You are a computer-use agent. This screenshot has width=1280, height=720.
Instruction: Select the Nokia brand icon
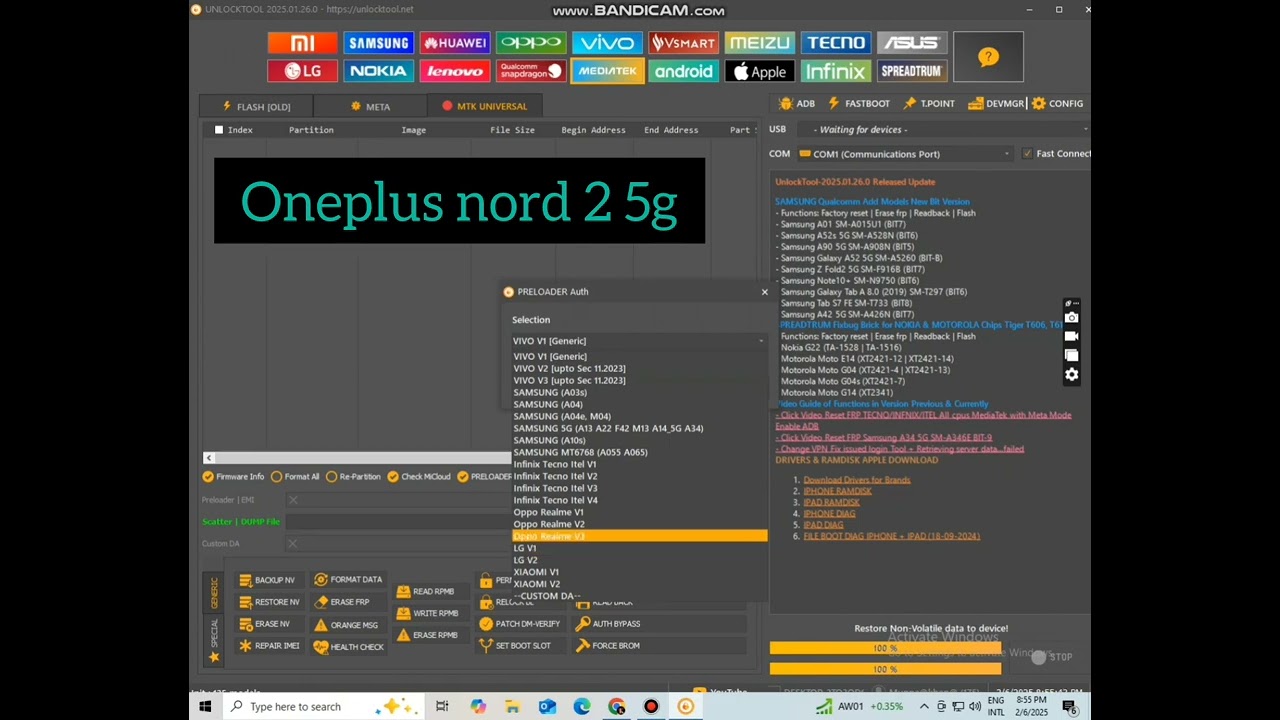tap(378, 71)
